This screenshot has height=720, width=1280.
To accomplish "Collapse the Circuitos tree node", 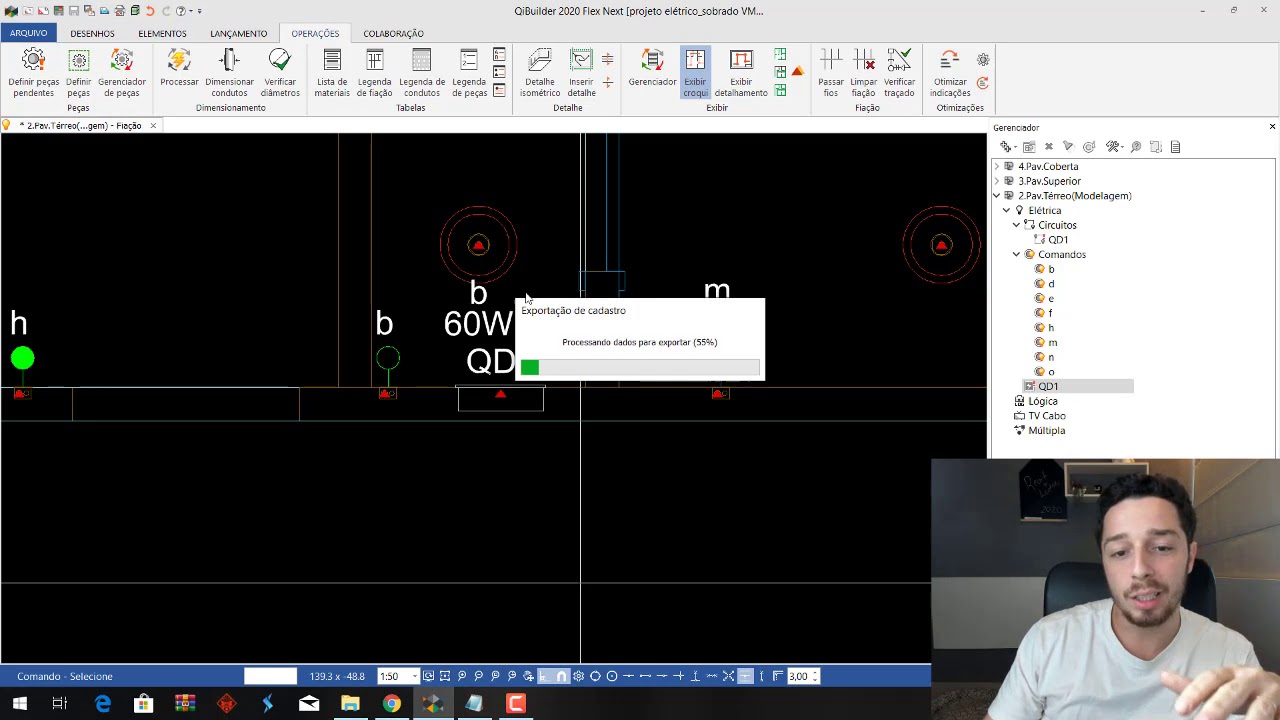I will coord(1017,225).
